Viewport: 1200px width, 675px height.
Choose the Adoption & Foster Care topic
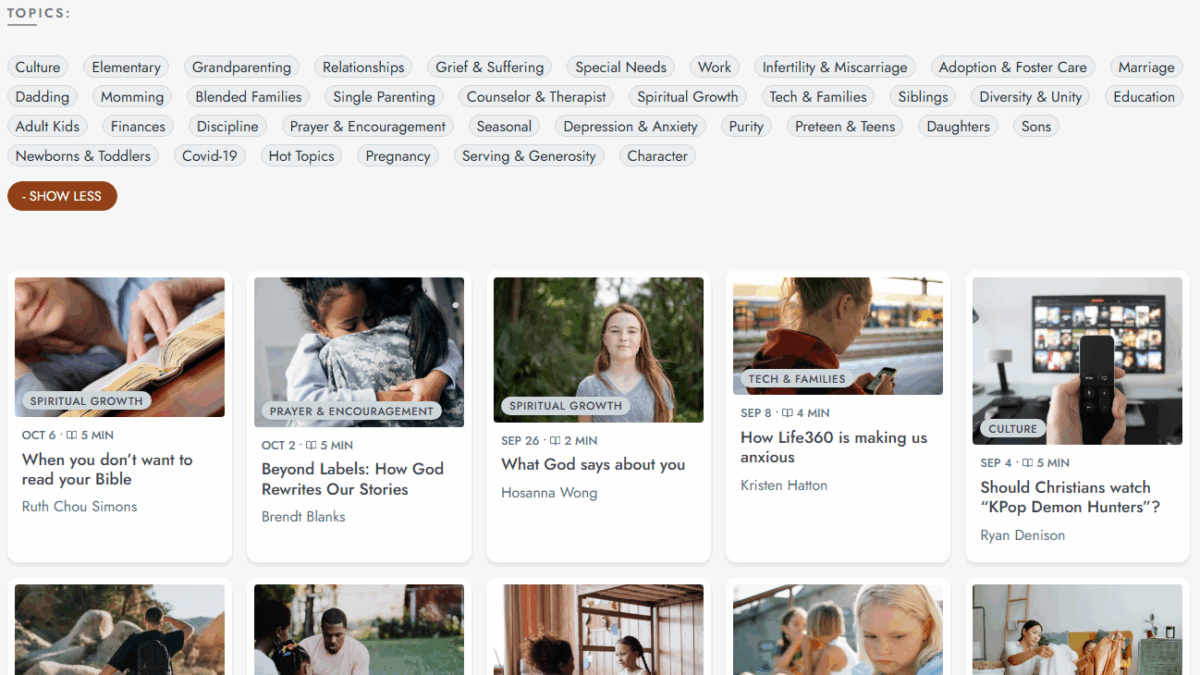pos(1012,67)
